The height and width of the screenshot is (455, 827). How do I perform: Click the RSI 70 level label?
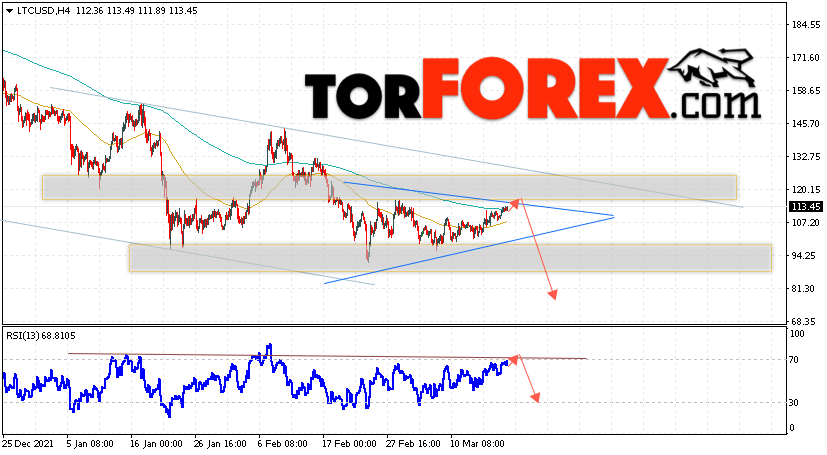pos(794,360)
